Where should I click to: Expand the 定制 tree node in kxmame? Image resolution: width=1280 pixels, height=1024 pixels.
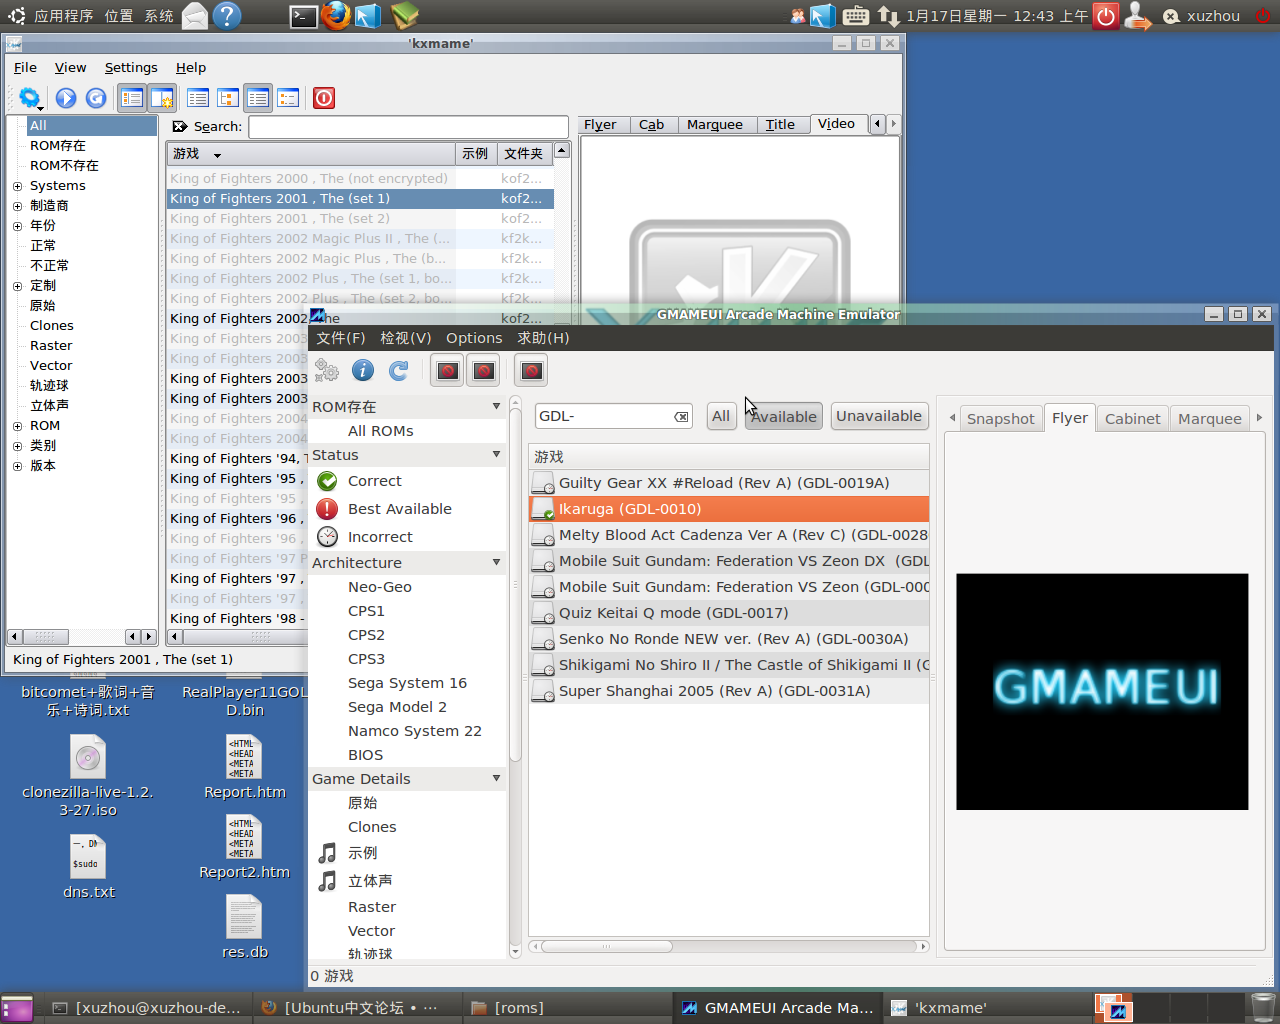[x=17, y=286]
